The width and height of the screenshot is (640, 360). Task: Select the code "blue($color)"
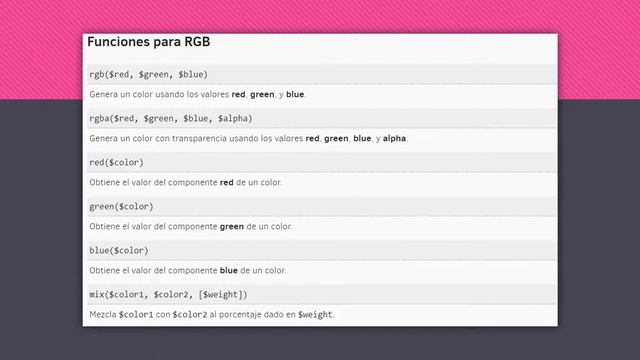(x=119, y=251)
